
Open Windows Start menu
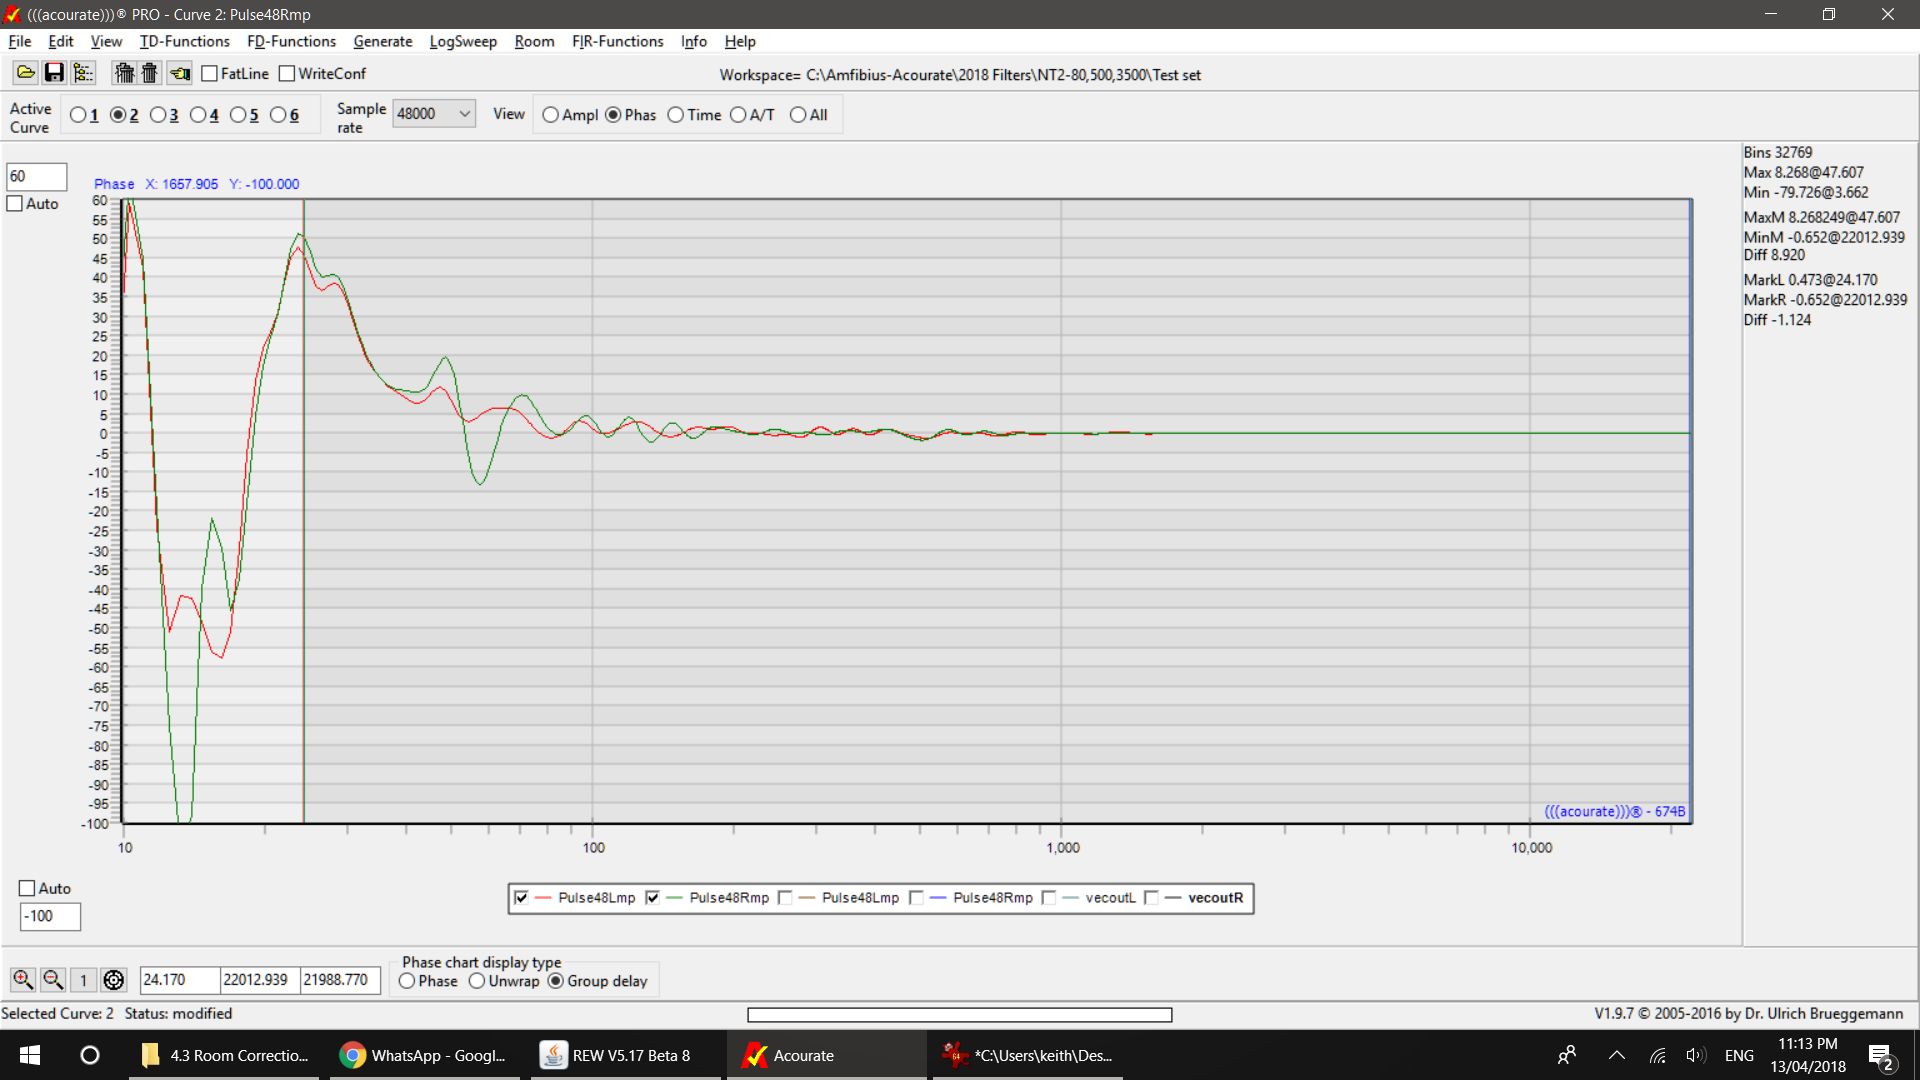tap(30, 1055)
